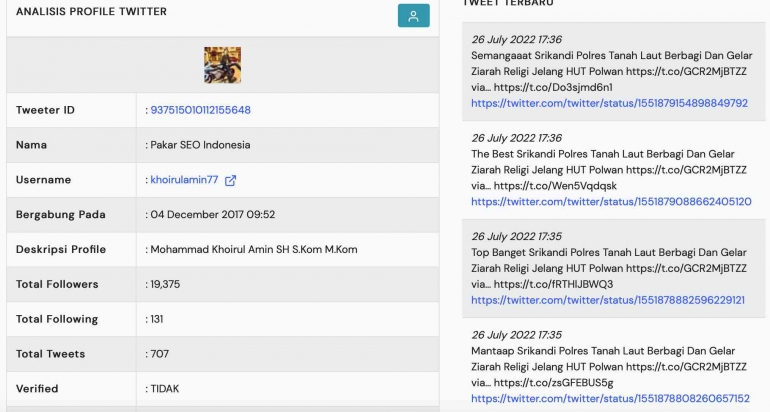Select the 'ANALISIS PROFILE TWITTER' heading

[x=91, y=11]
